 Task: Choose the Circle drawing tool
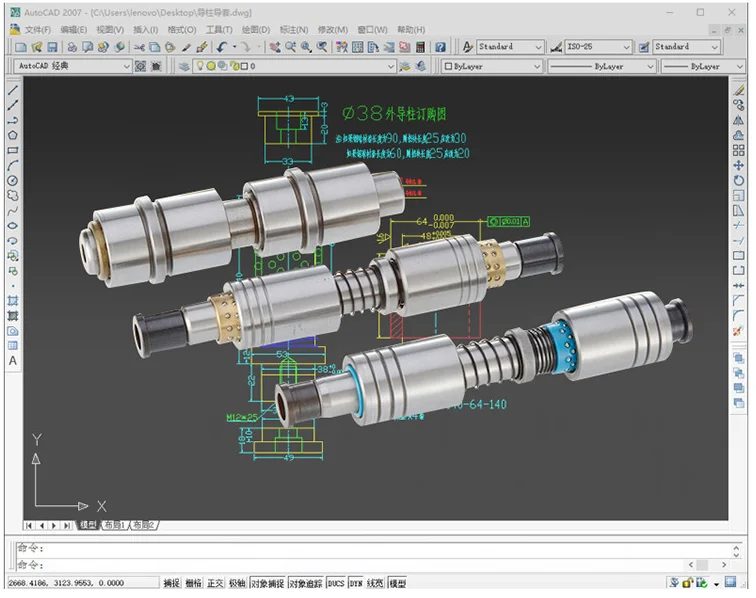coord(13,180)
